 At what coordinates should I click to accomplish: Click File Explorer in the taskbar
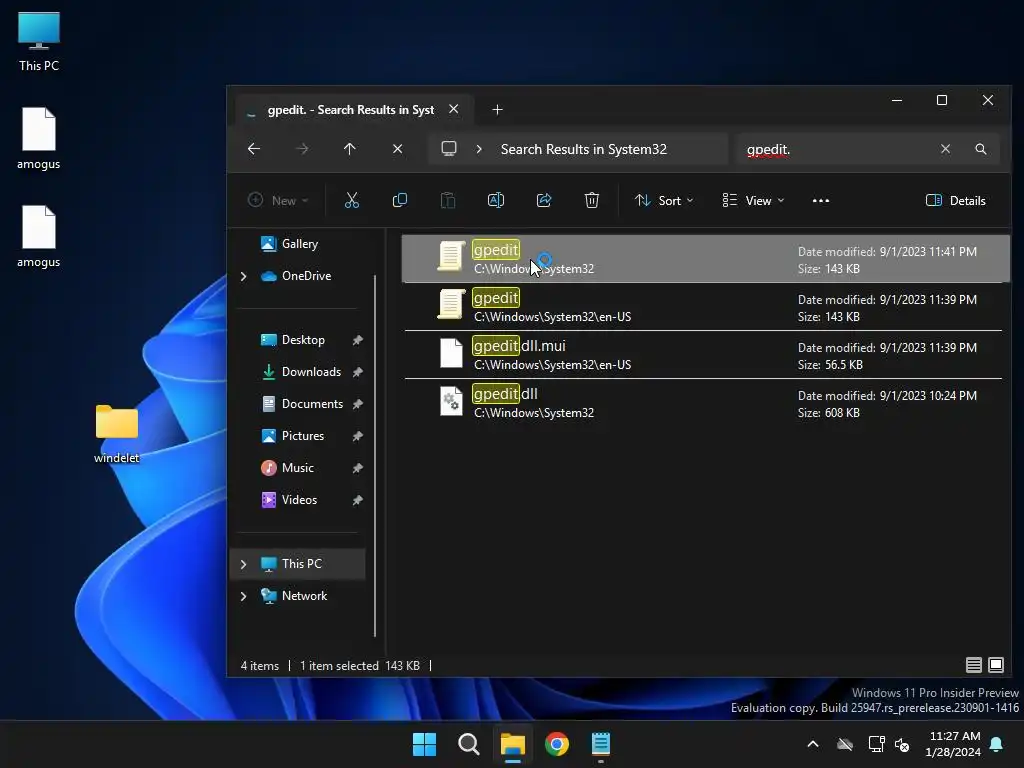pyautogui.click(x=513, y=744)
